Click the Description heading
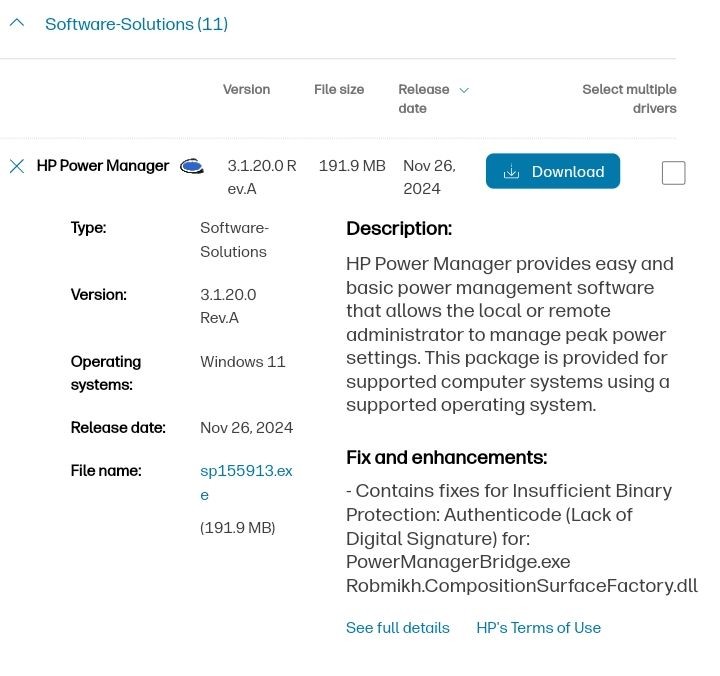 click(399, 229)
